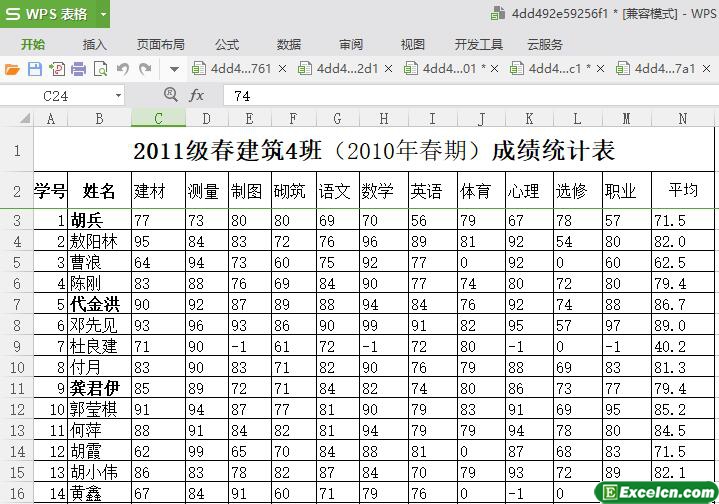Click the Select All corner triangle
The height and width of the screenshot is (504, 719).
pos(24,118)
